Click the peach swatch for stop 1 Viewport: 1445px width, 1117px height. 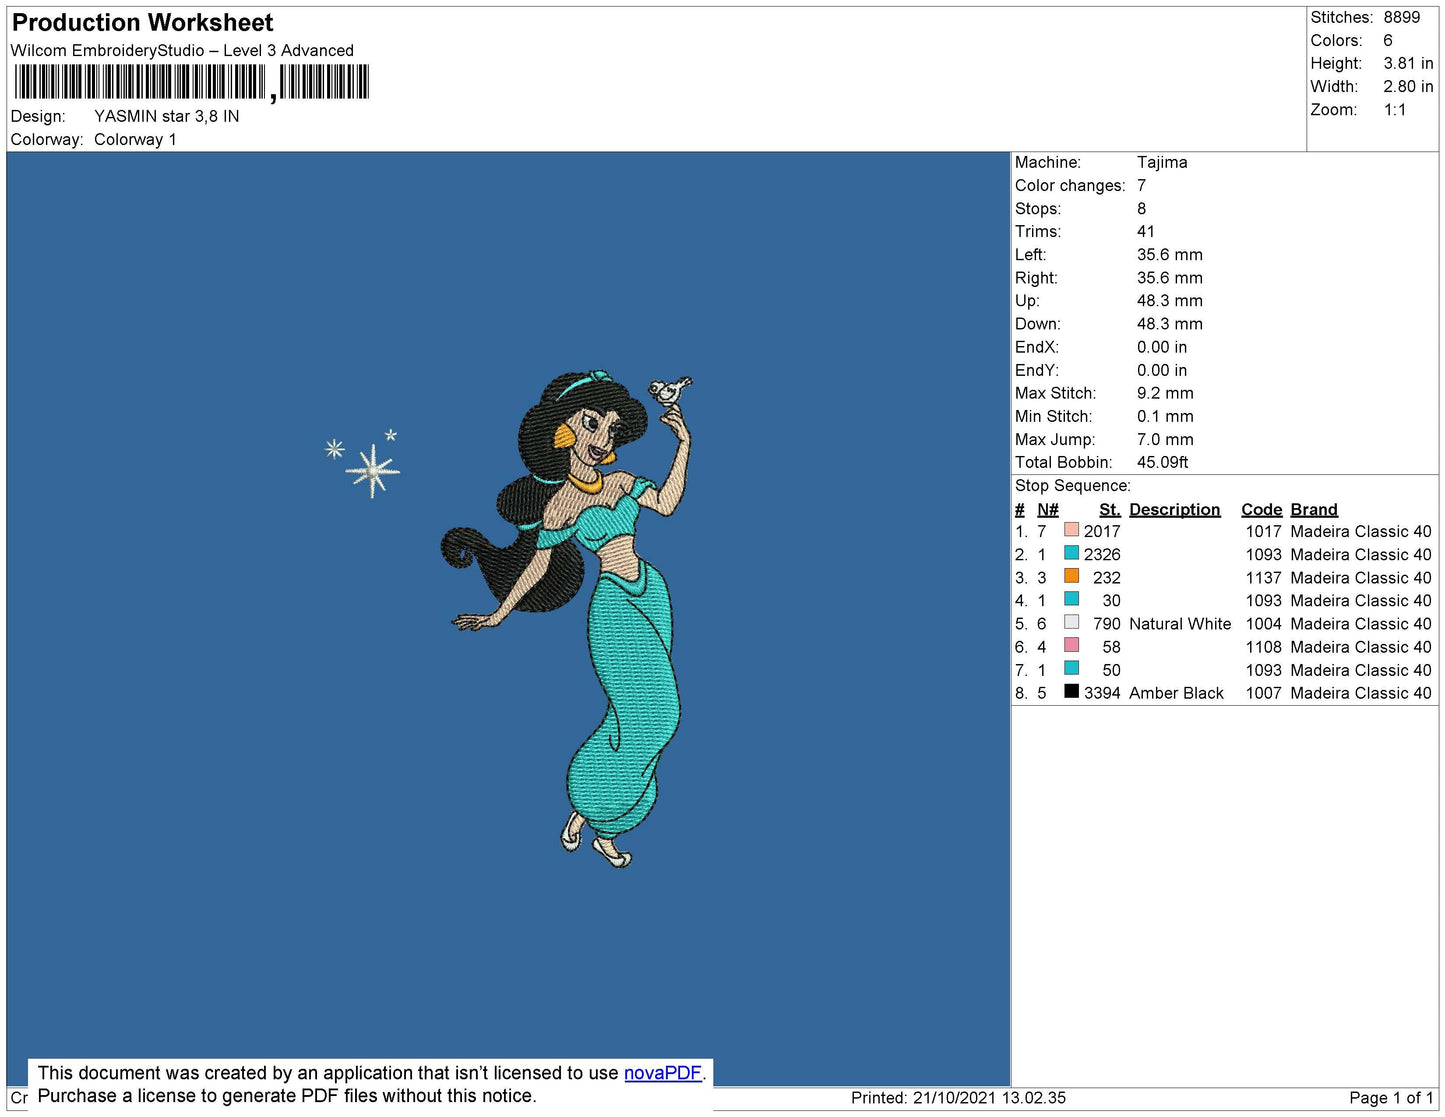(1071, 530)
